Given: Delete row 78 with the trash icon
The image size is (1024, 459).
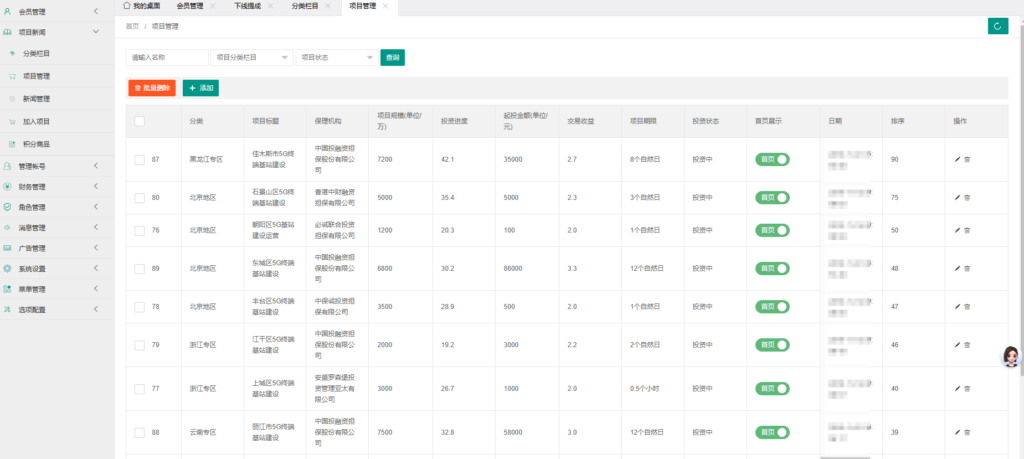Looking at the screenshot, I should [x=967, y=306].
